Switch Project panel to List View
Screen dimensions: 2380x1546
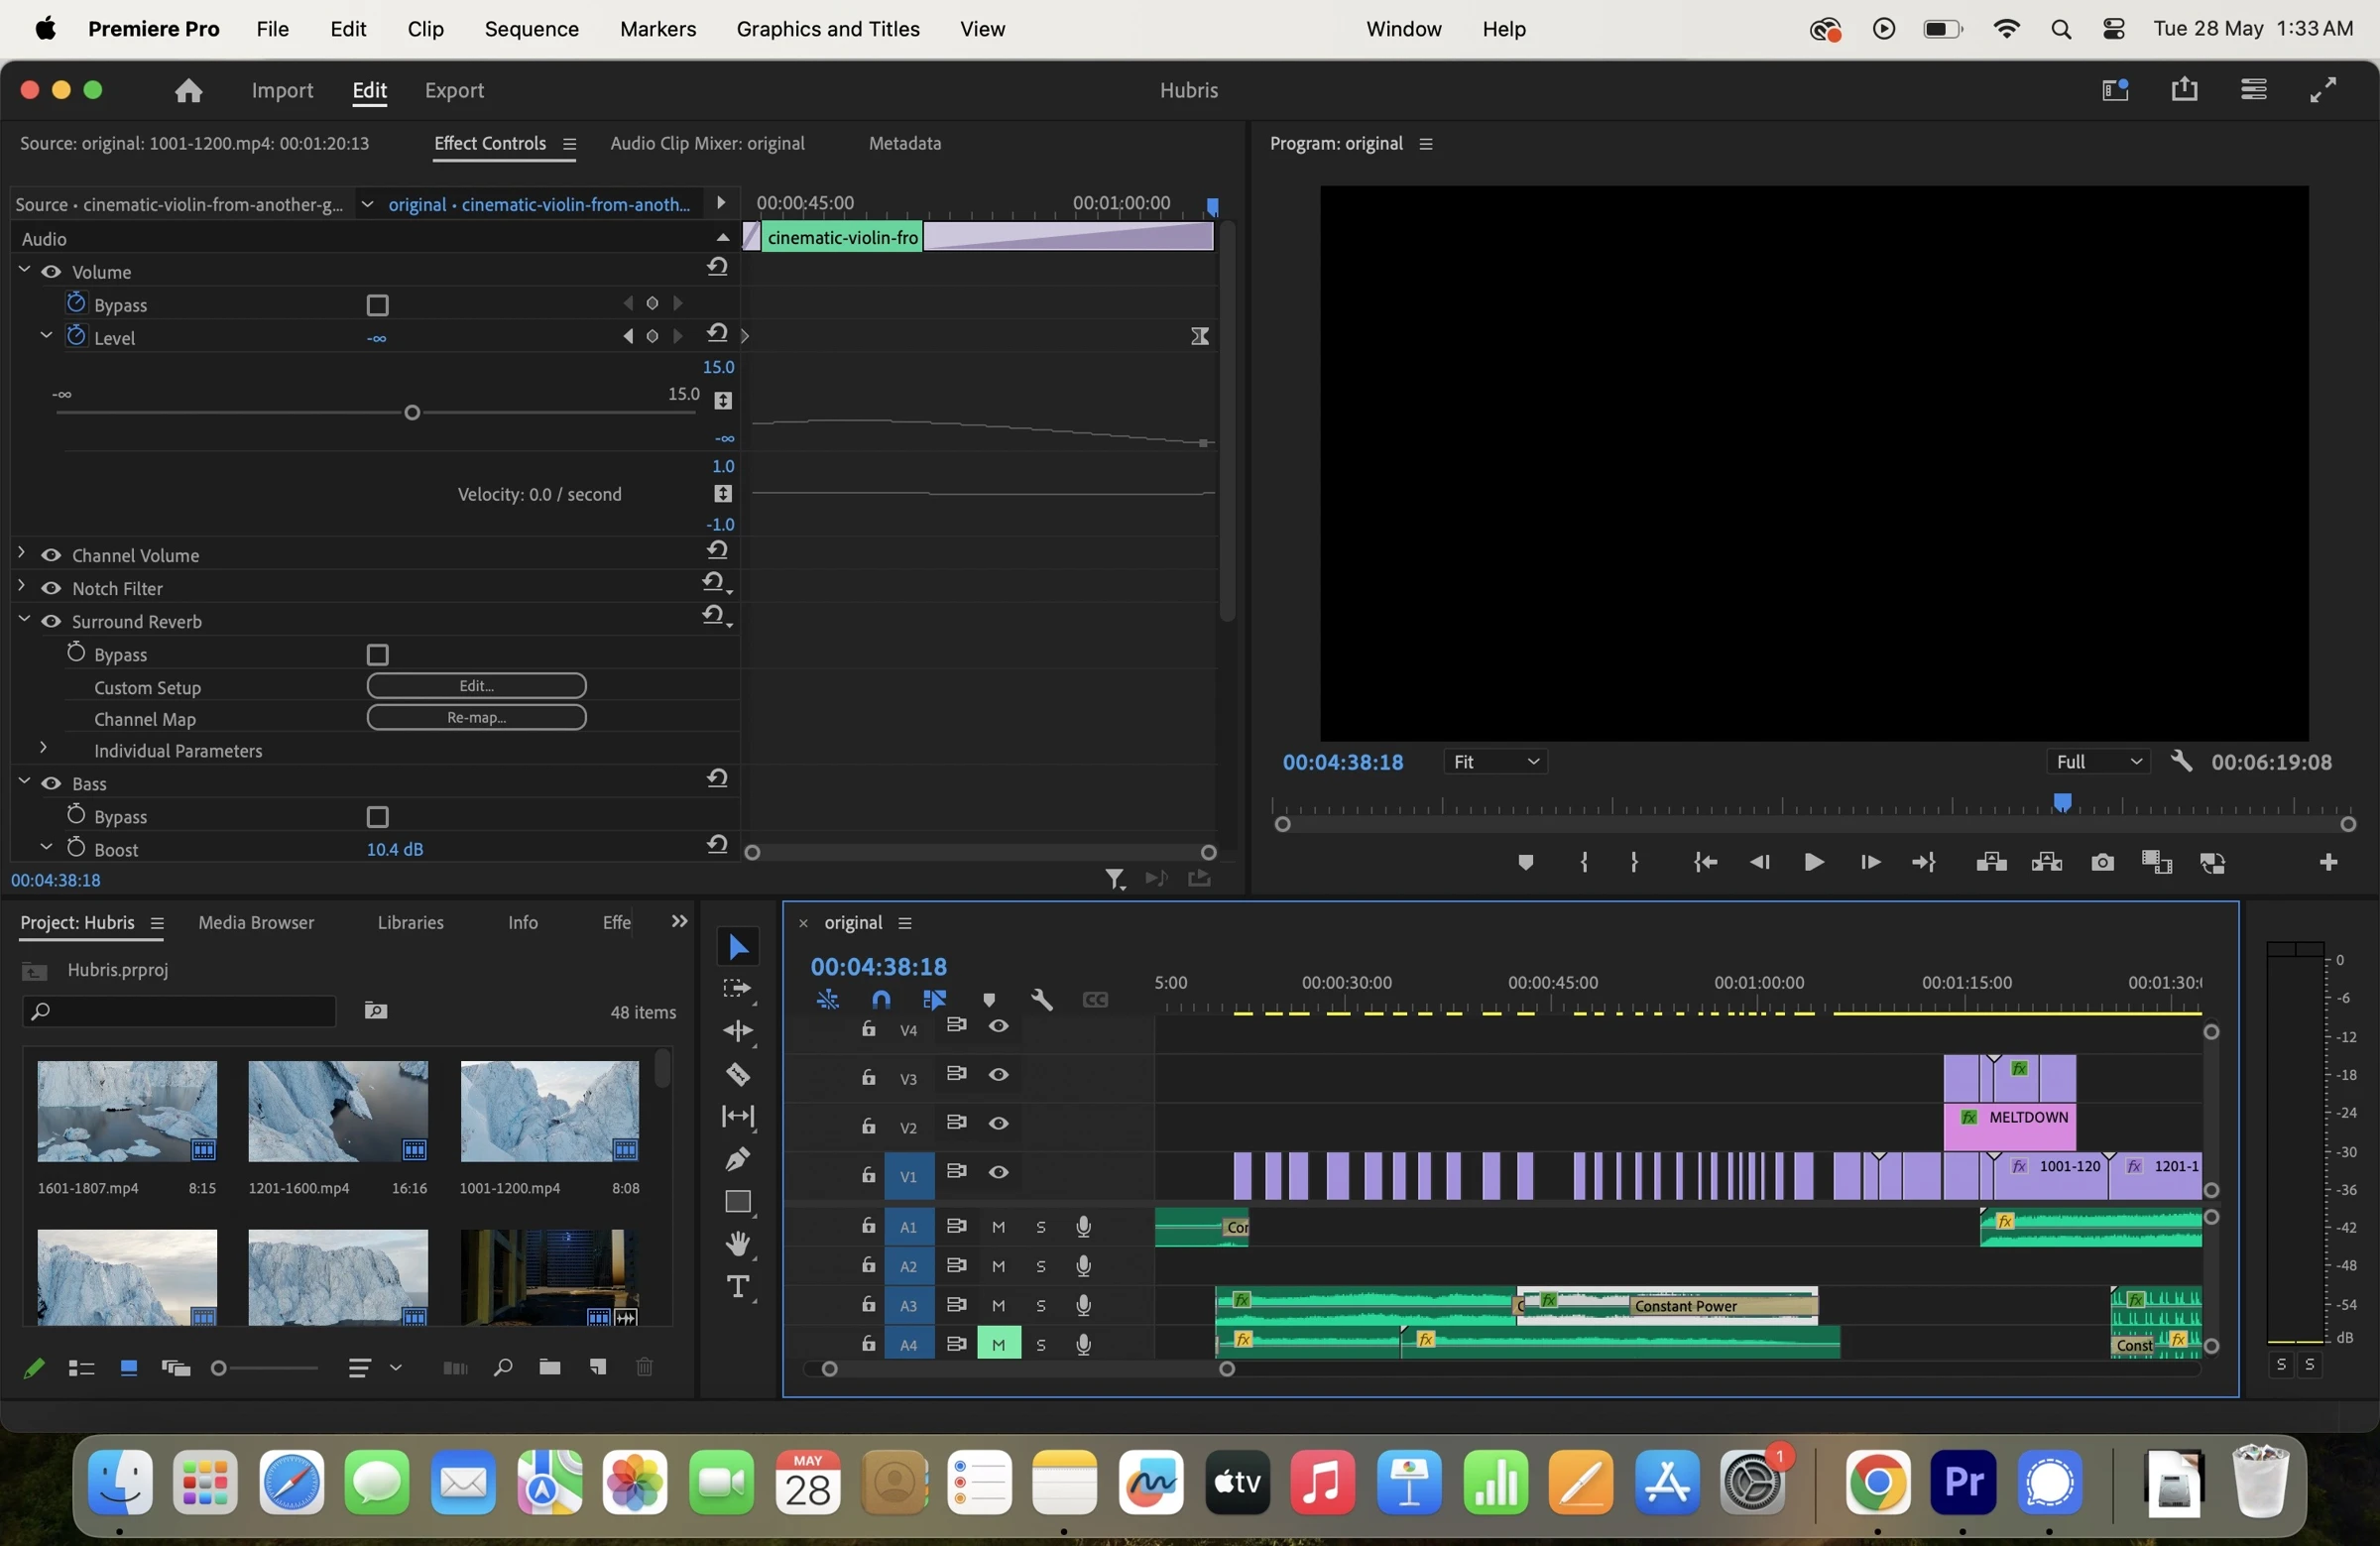pyautogui.click(x=81, y=1368)
